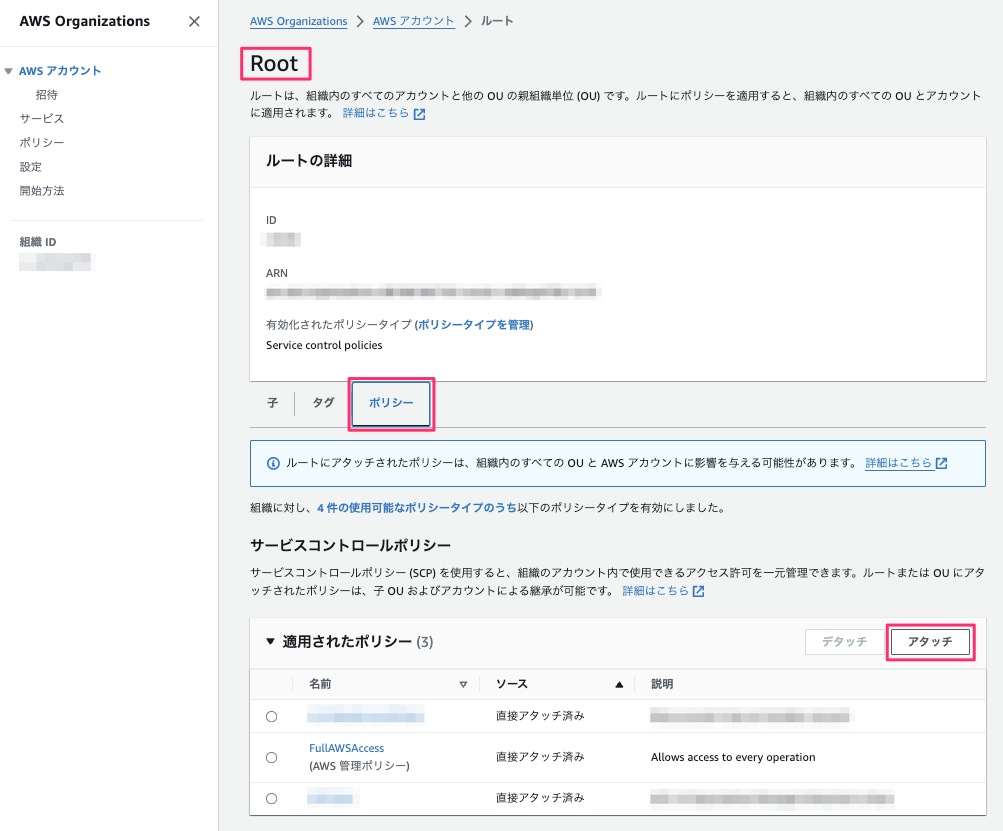Select the last policy row radio button
Screen dimensions: 1003x831
271,799
